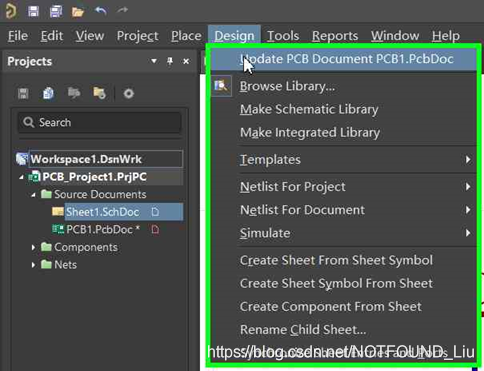Expand the Nets folder

tap(33, 265)
